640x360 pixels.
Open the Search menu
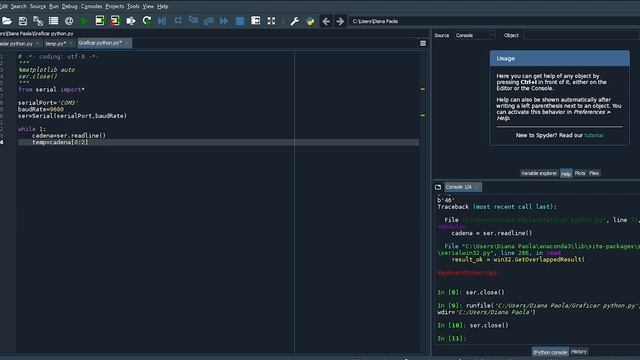[18, 6]
